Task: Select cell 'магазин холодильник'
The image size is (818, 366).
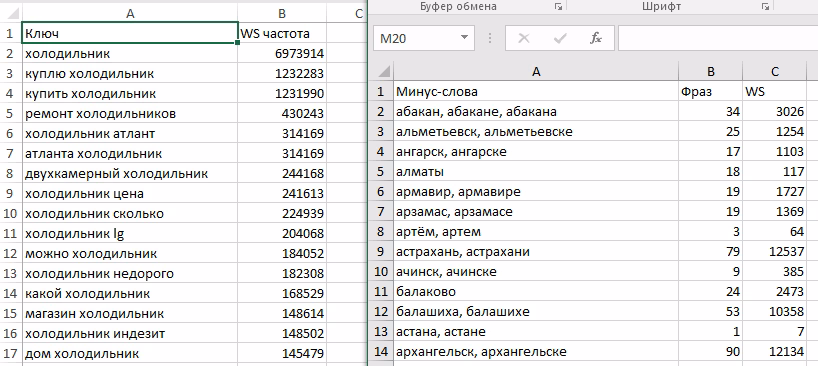Action: pyautogui.click(x=130, y=313)
